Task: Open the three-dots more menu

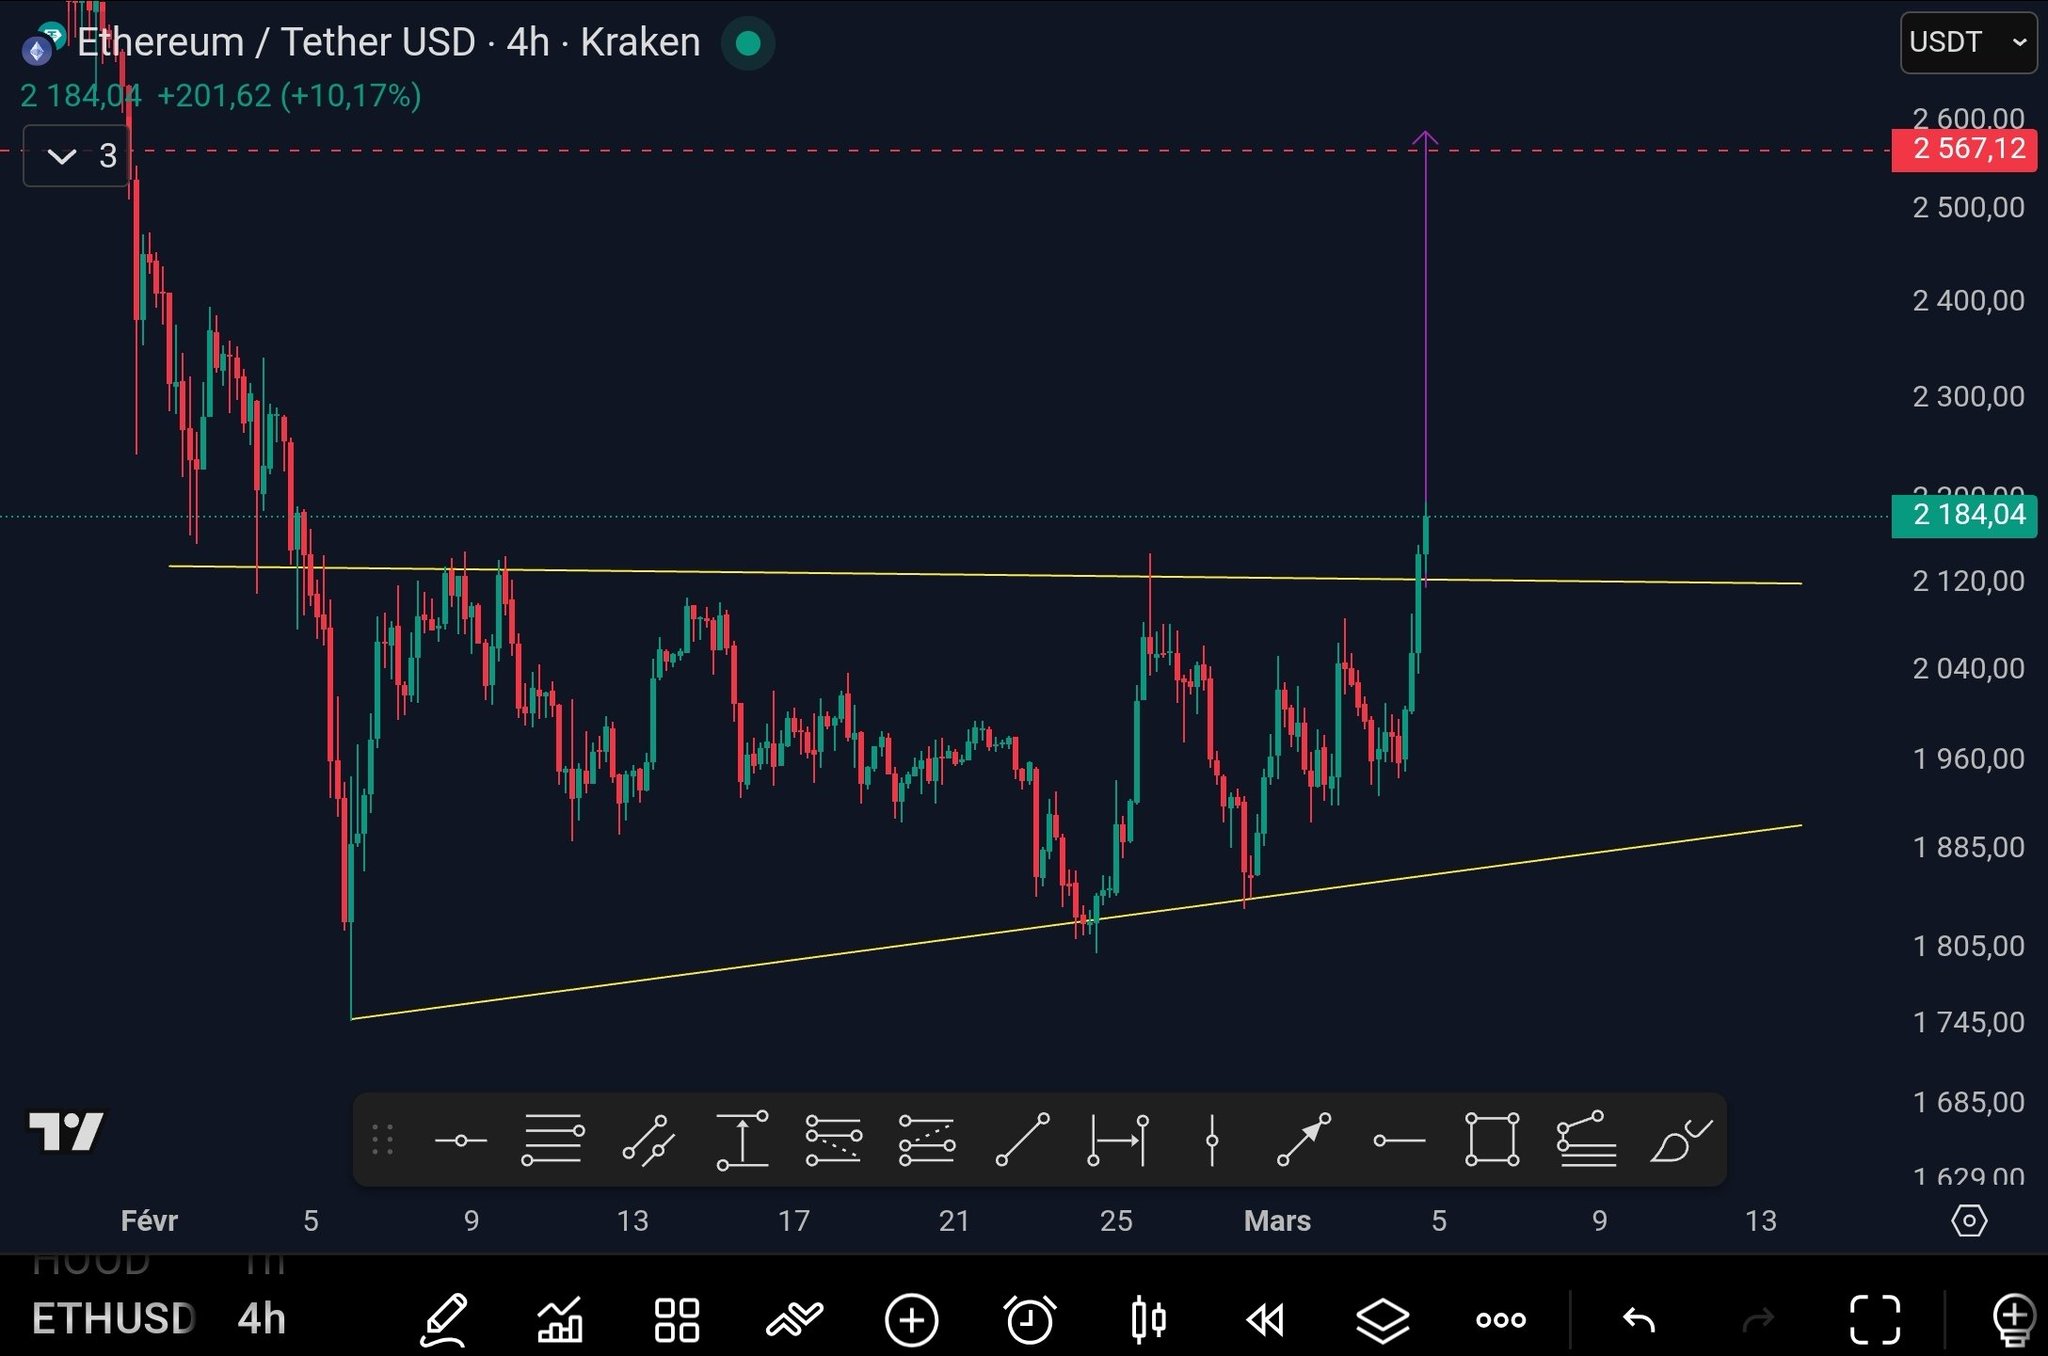Action: pyautogui.click(x=1500, y=1320)
